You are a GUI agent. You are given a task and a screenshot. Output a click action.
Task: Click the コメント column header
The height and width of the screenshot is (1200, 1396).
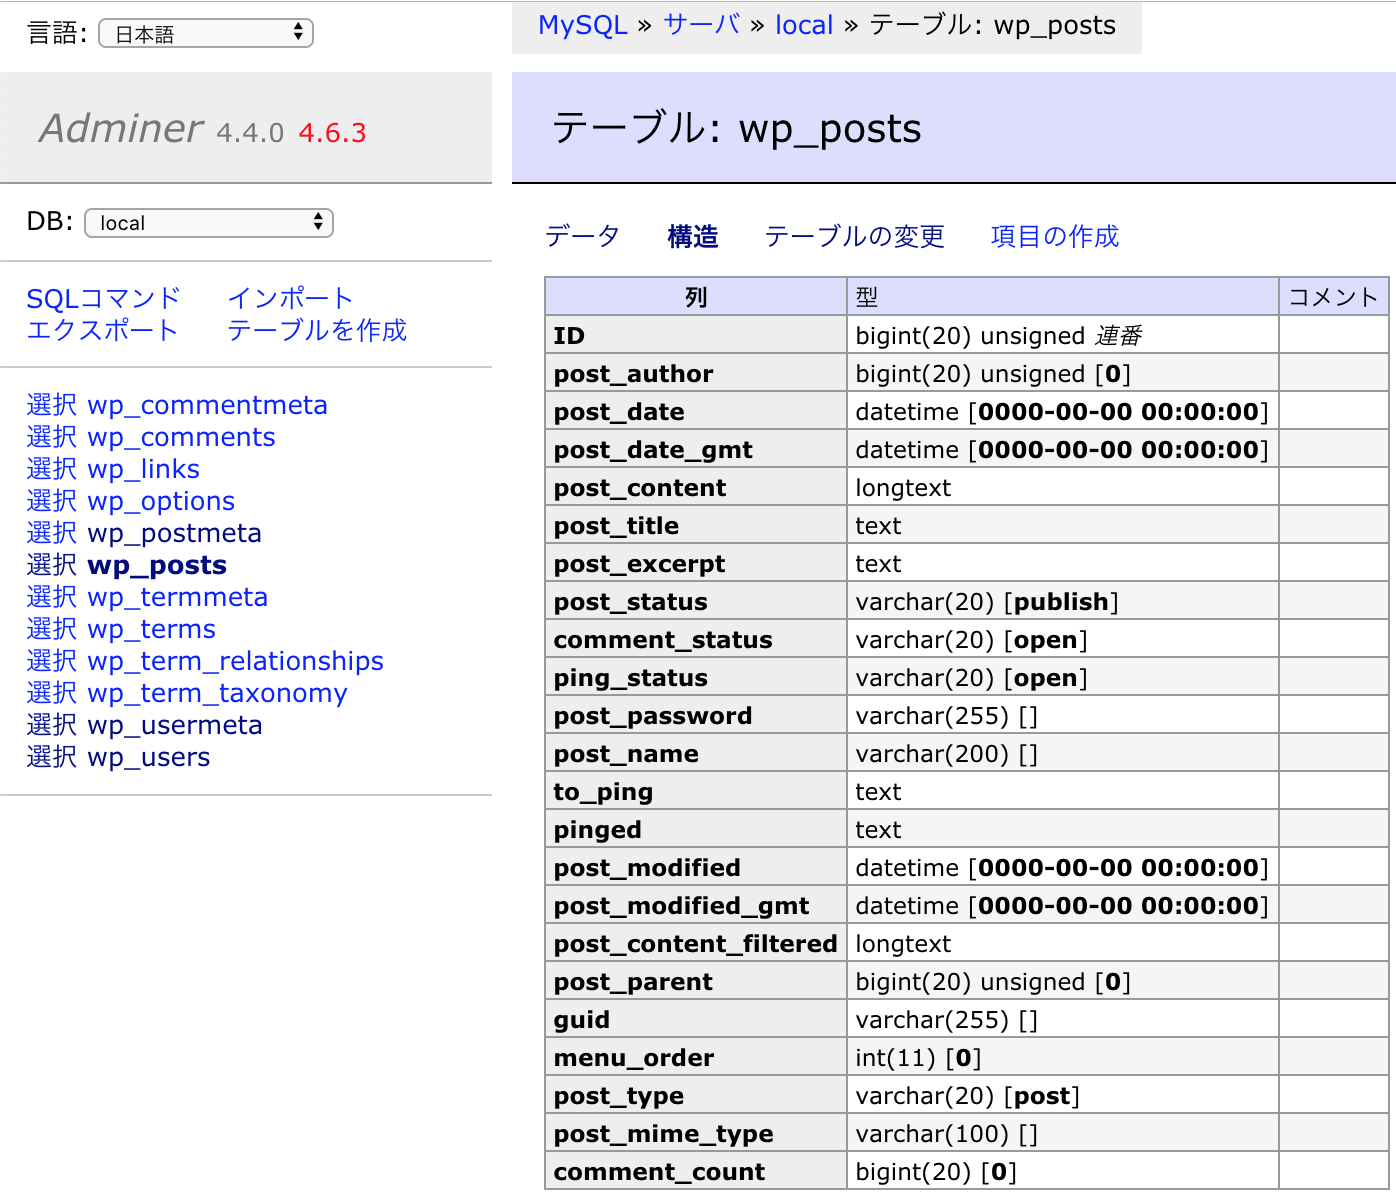pyautogui.click(x=1334, y=297)
